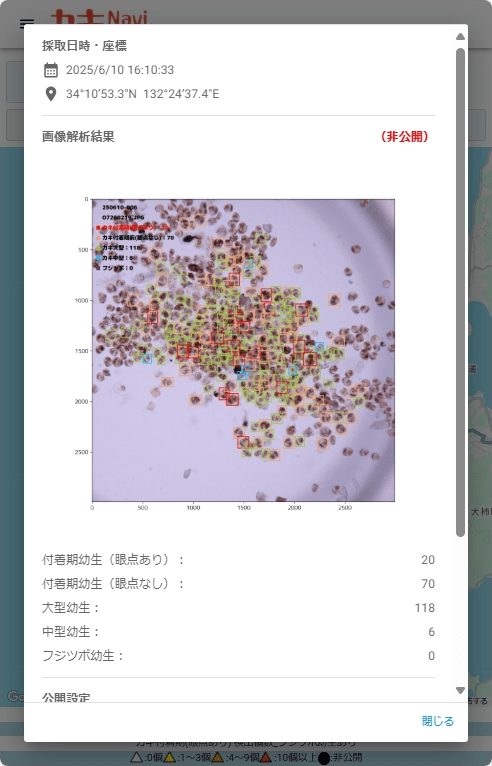Click the scrollbar down arrow in dialog
Image resolution: width=492 pixels, height=766 pixels.
pyautogui.click(x=460, y=690)
